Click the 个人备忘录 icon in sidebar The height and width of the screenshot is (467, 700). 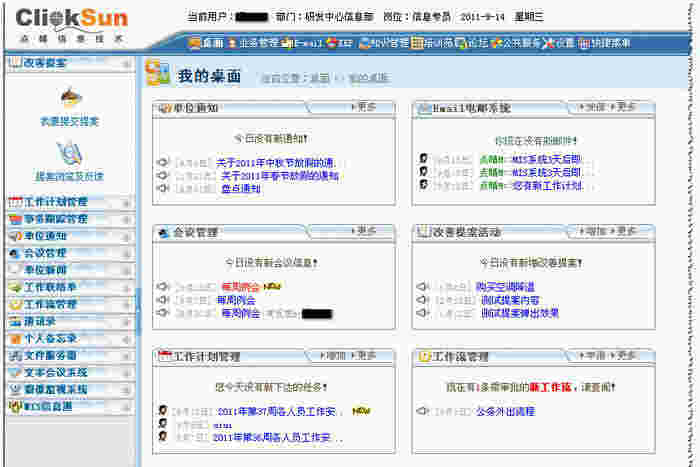15,338
